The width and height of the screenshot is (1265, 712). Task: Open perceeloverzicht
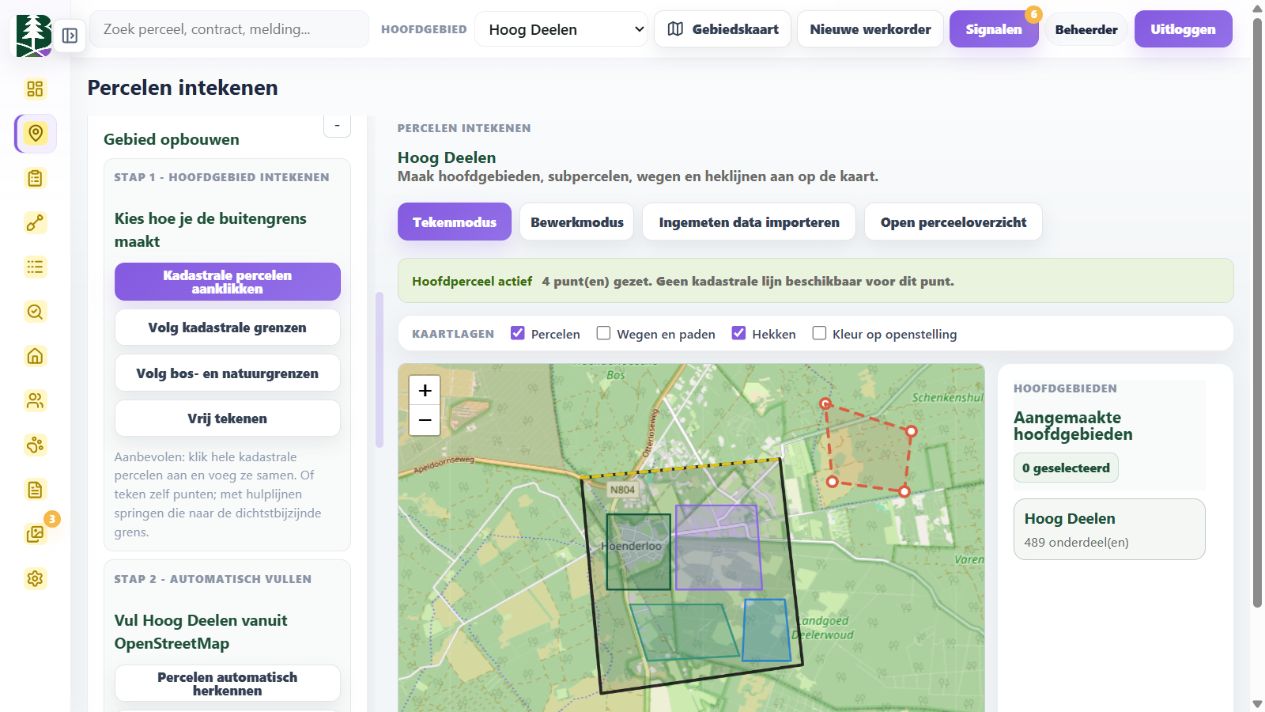click(953, 222)
